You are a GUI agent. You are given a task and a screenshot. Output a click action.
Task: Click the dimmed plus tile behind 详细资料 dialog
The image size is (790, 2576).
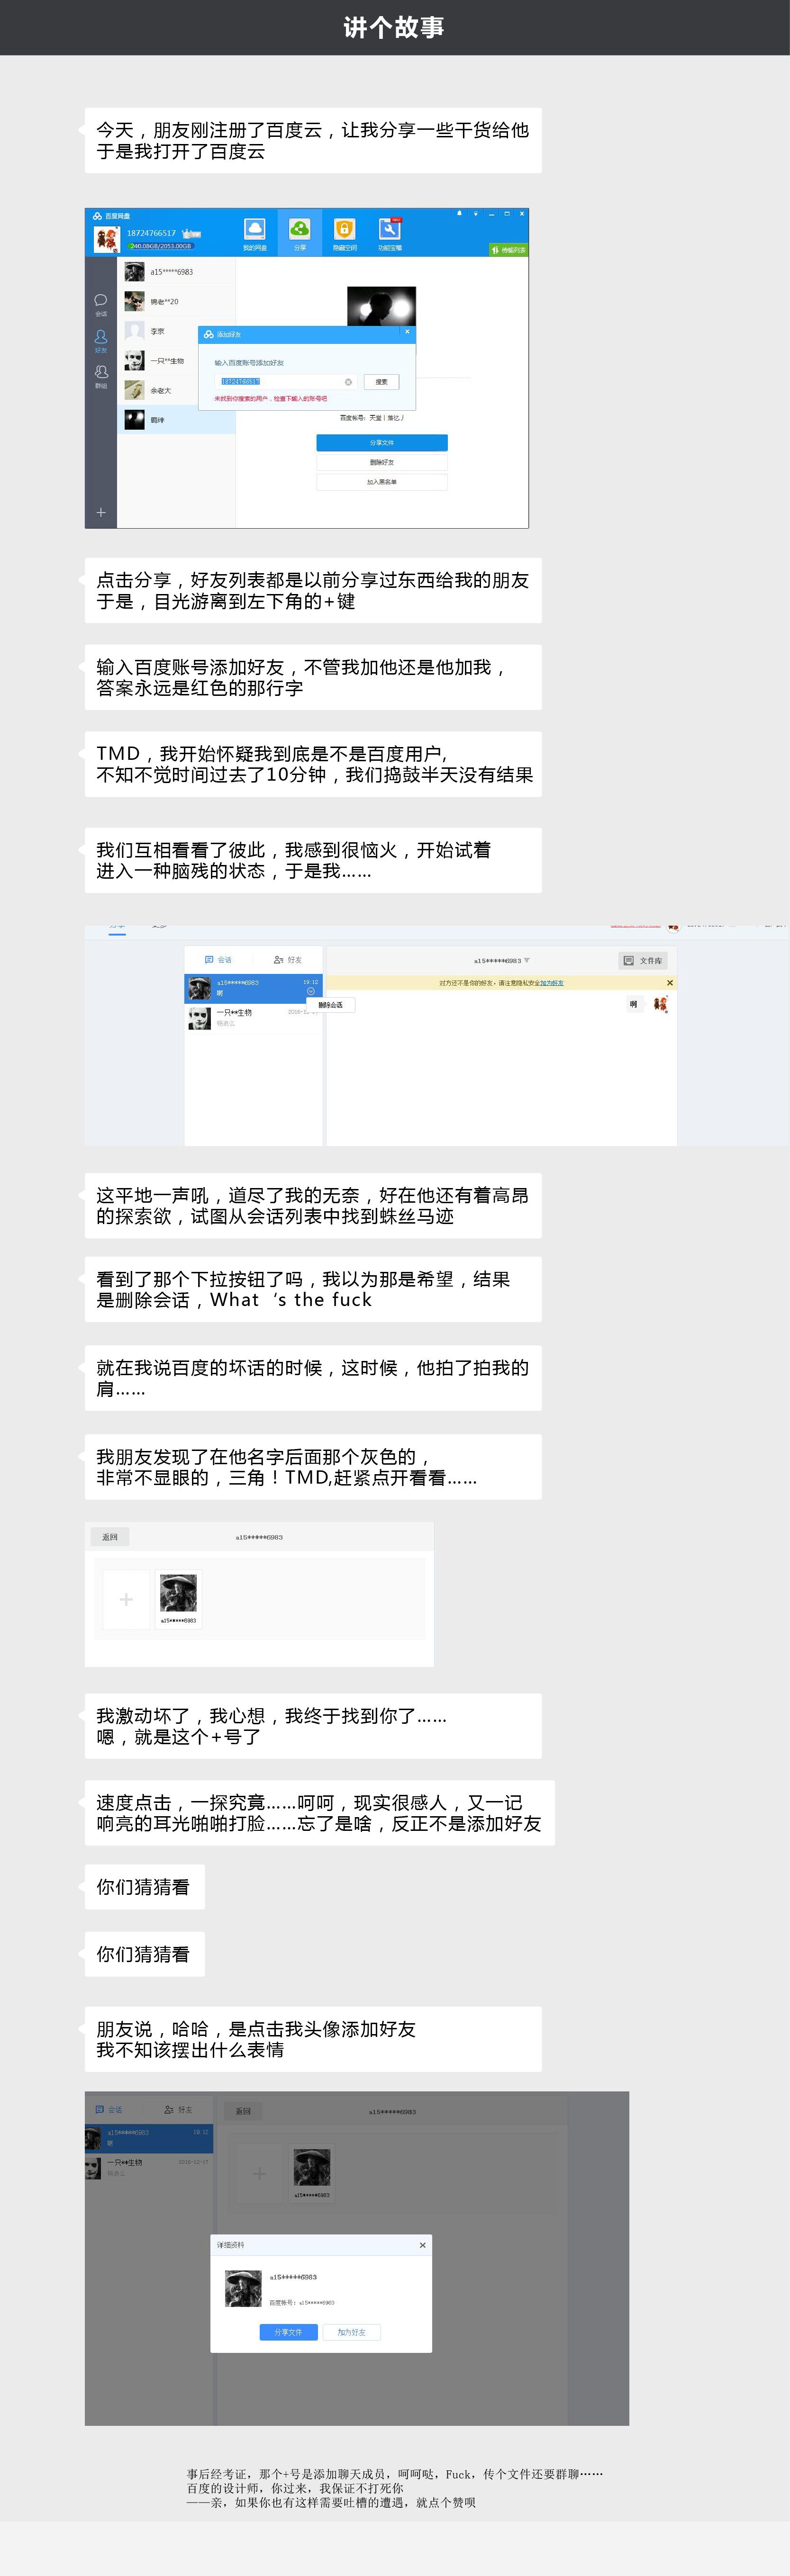[x=260, y=2174]
